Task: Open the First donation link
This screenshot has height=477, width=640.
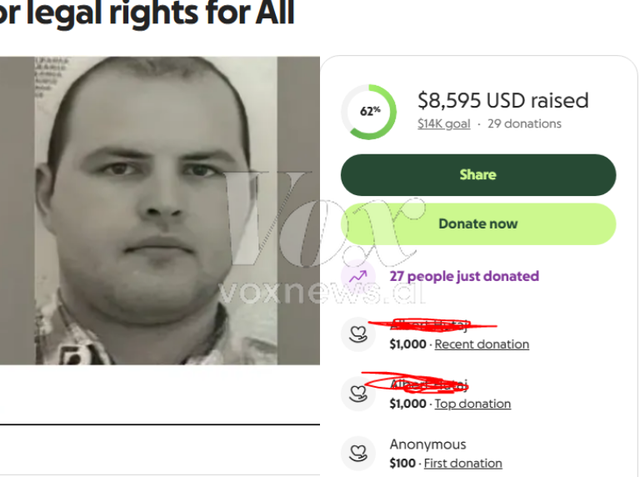Action: 463,463
